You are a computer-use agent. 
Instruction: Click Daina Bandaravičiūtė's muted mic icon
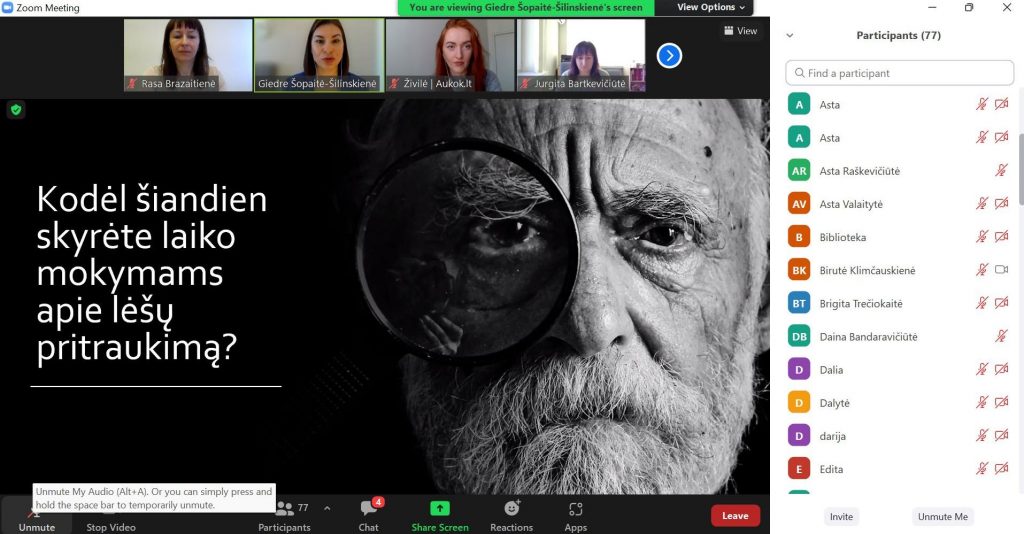click(x=1001, y=336)
